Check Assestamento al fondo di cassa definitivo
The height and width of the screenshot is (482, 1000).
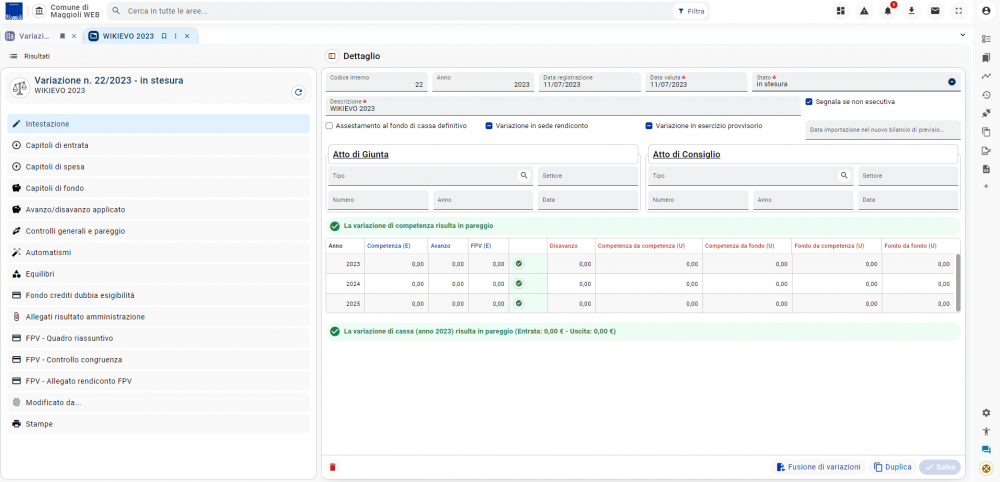[x=329, y=126]
